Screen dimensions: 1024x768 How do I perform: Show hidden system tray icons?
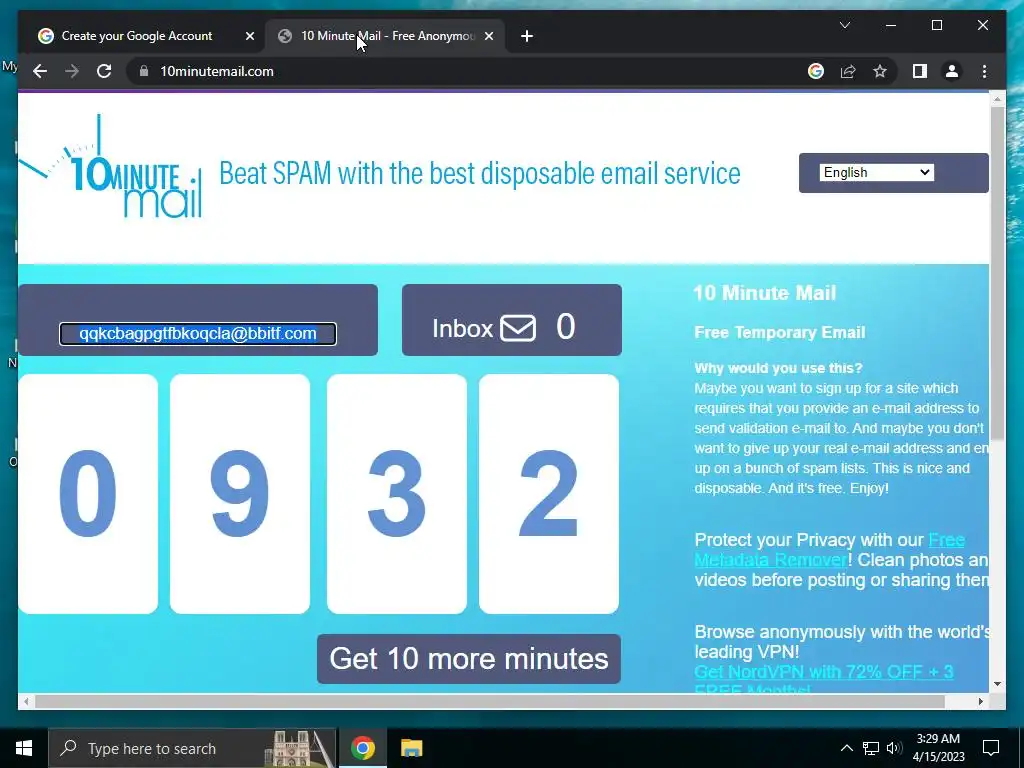click(846, 748)
